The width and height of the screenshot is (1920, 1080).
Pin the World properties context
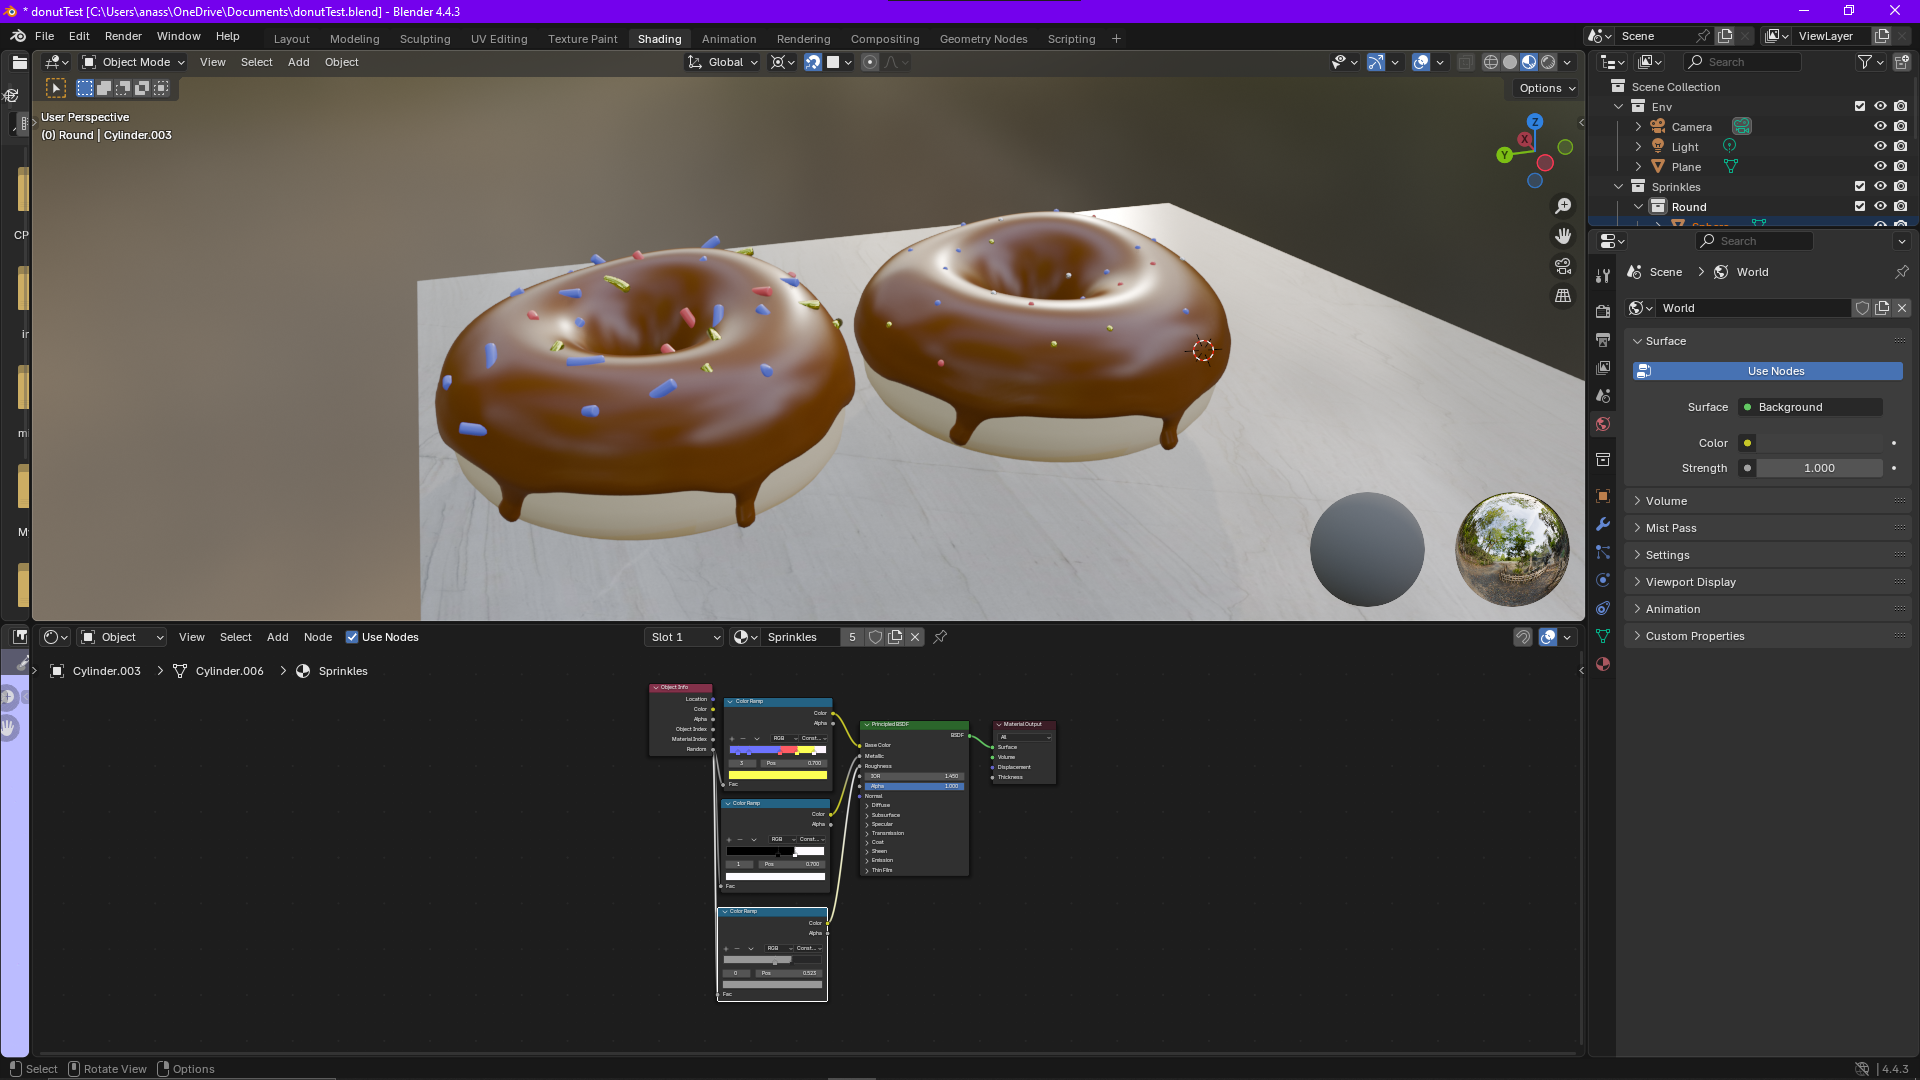click(1902, 272)
